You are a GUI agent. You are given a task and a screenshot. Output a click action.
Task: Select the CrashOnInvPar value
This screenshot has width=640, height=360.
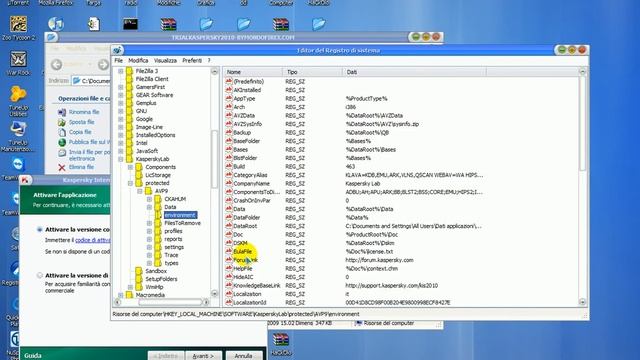[252, 200]
